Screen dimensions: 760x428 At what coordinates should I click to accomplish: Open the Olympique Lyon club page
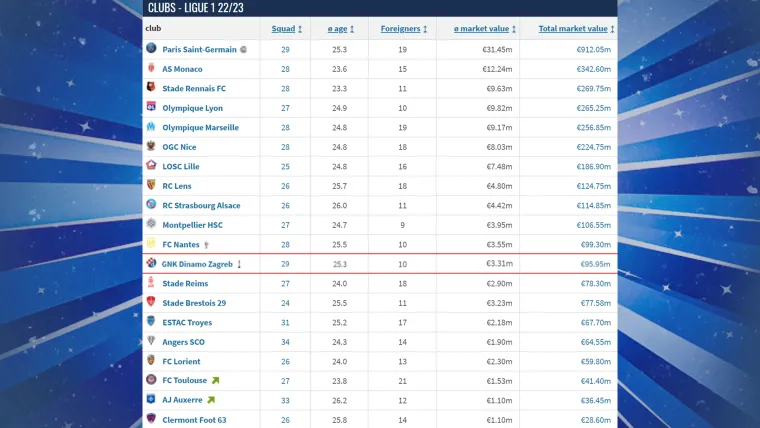coord(192,108)
